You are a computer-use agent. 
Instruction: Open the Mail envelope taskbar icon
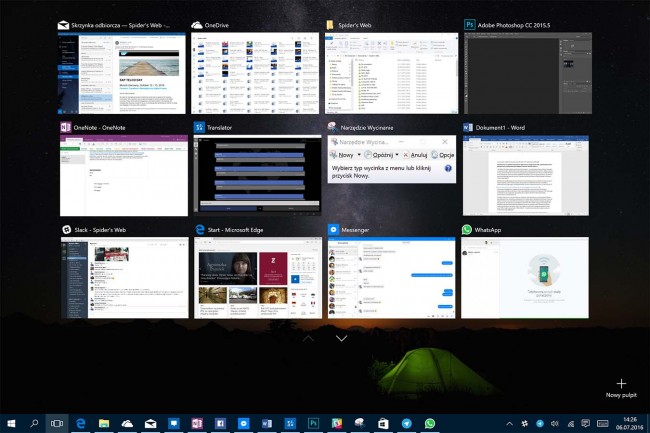click(150, 423)
